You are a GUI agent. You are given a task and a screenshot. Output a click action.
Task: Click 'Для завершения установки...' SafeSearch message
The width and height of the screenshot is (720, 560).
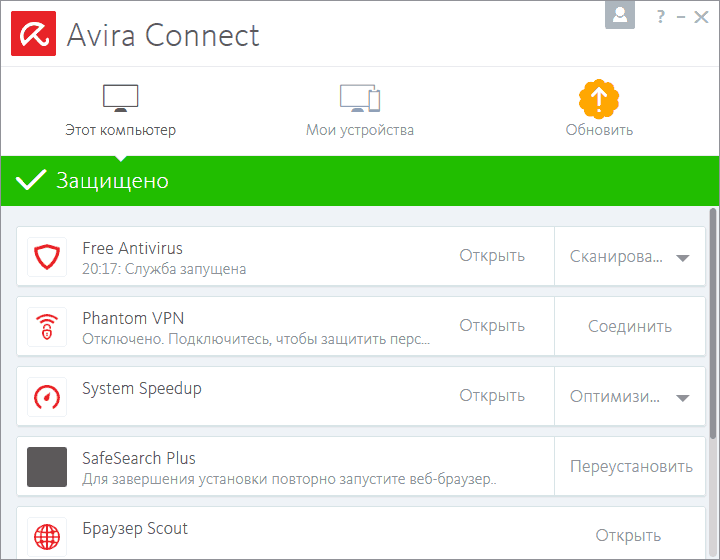coord(289,479)
